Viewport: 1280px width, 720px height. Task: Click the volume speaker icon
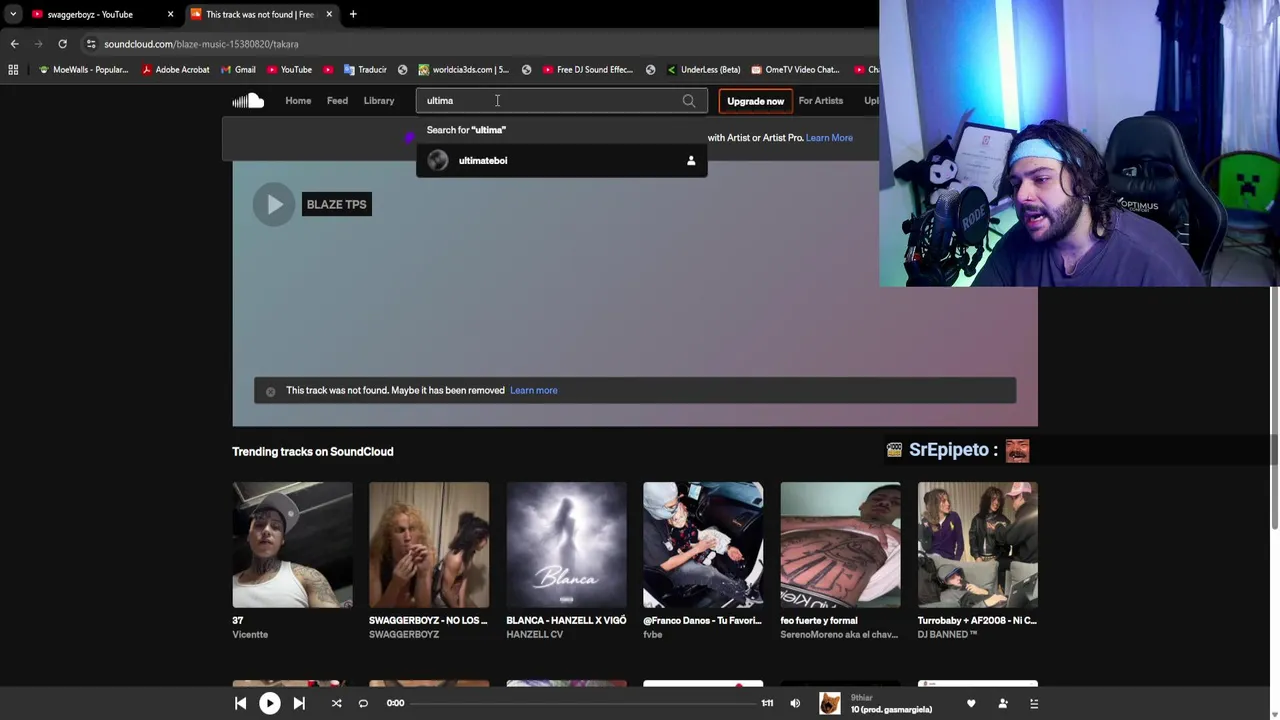tap(795, 703)
